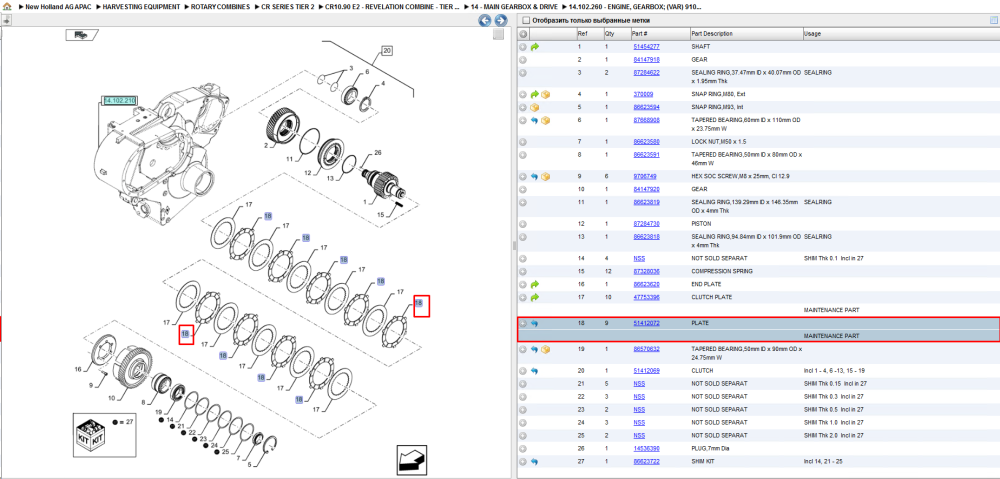This screenshot has height=479, width=1000.
Task: Click small square toggle at diagram top right
Action: tap(499, 35)
